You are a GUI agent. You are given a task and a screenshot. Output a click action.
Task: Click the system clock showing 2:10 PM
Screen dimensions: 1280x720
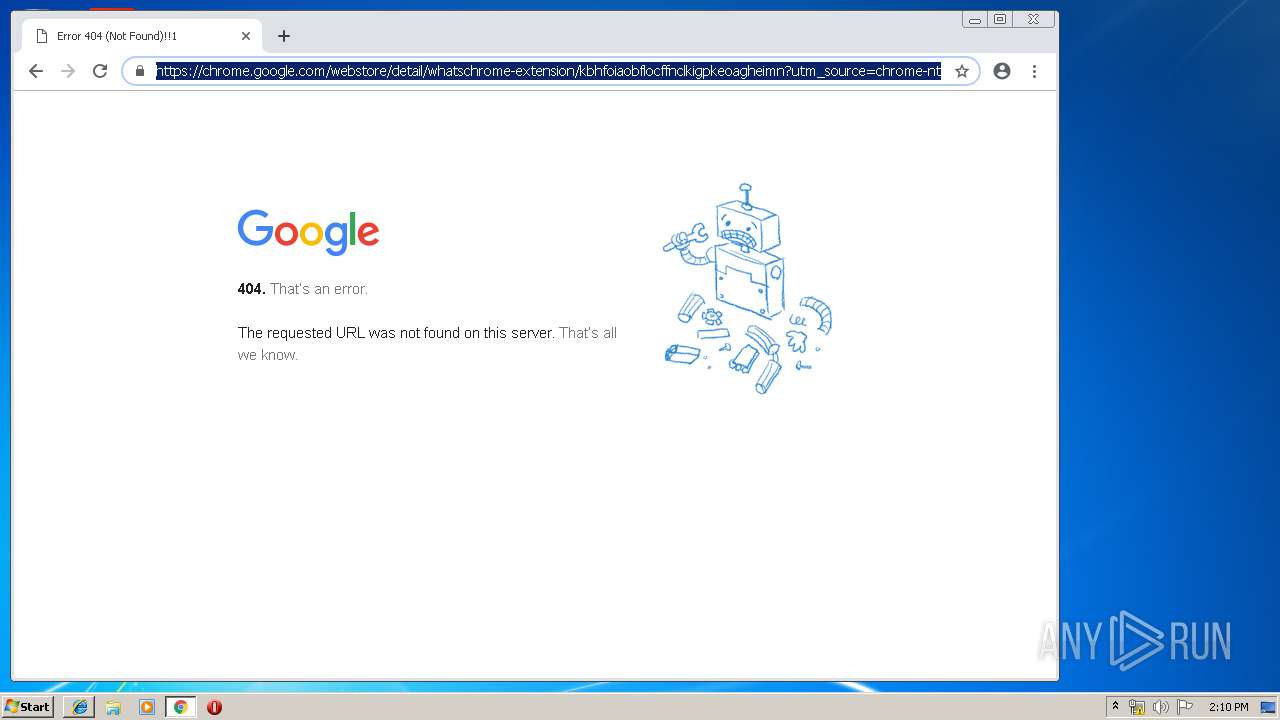pos(1228,707)
